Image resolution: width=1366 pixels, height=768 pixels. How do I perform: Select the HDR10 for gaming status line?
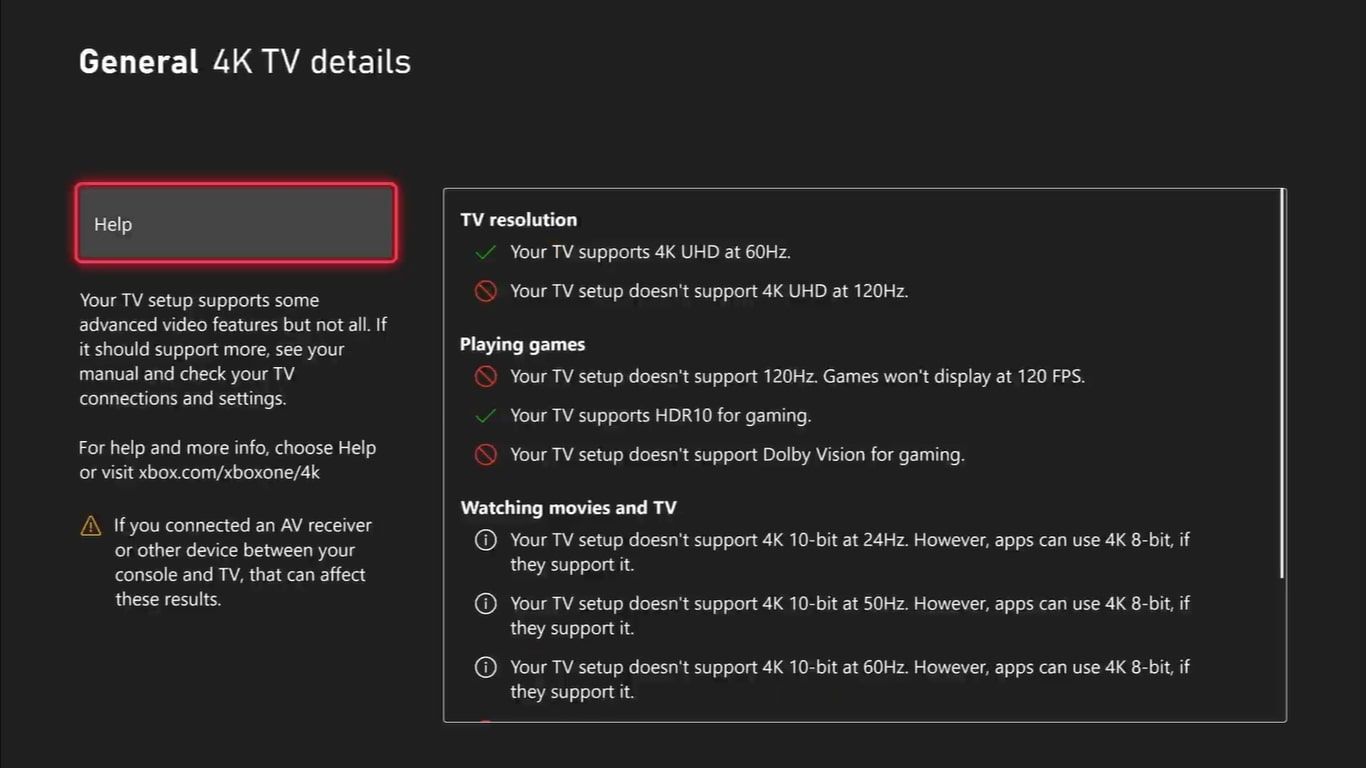[661, 415]
